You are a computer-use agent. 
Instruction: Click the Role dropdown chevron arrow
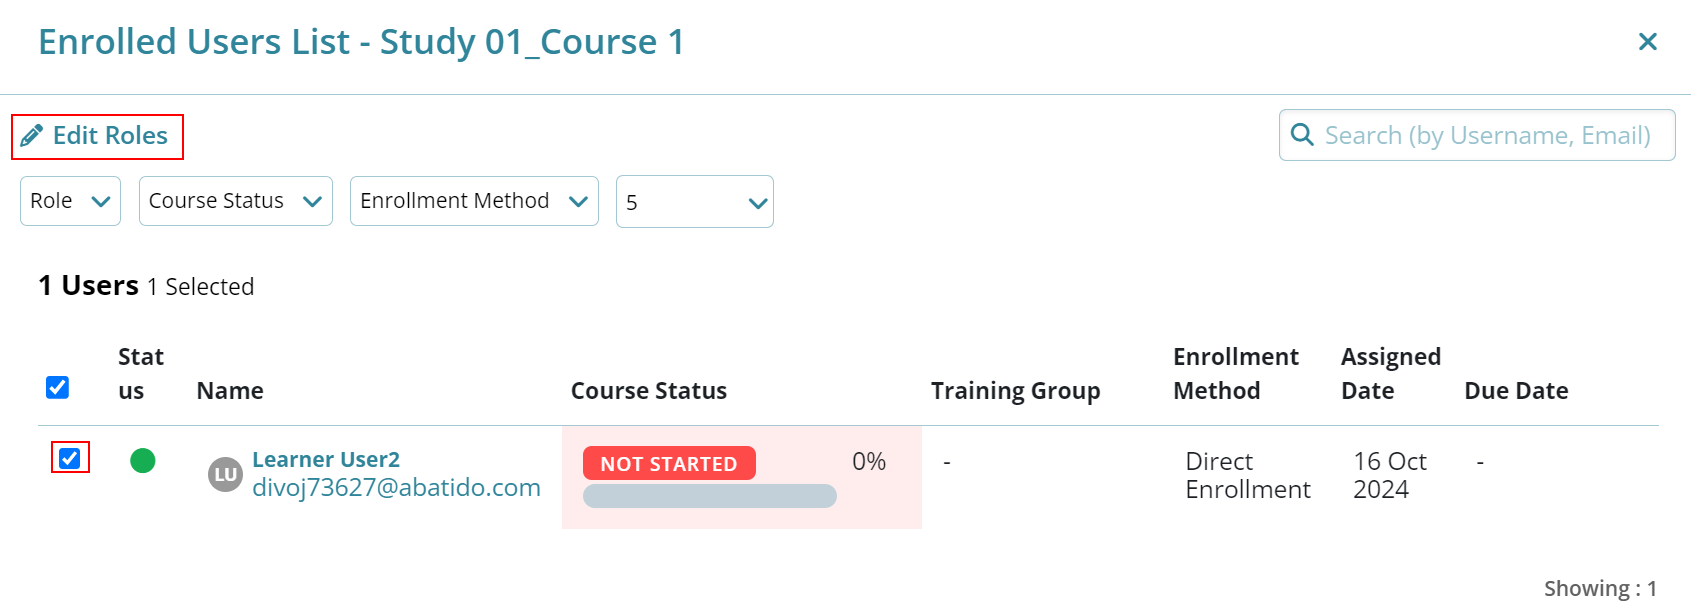coord(100,201)
